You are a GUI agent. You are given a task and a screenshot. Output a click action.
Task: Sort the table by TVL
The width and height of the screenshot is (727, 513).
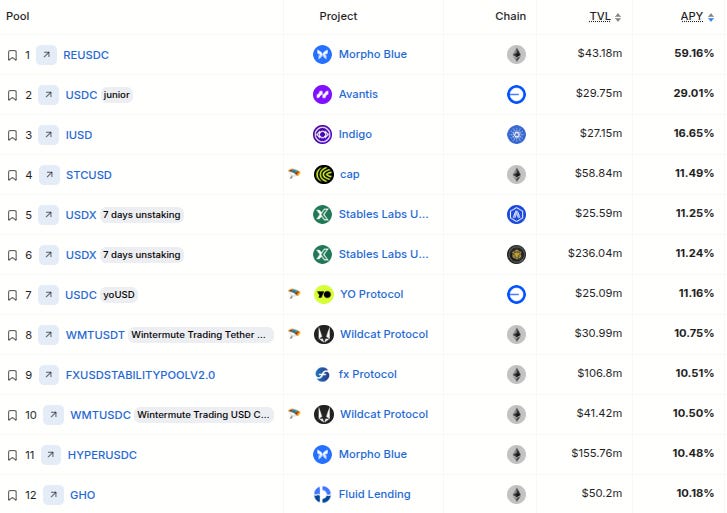[605, 17]
